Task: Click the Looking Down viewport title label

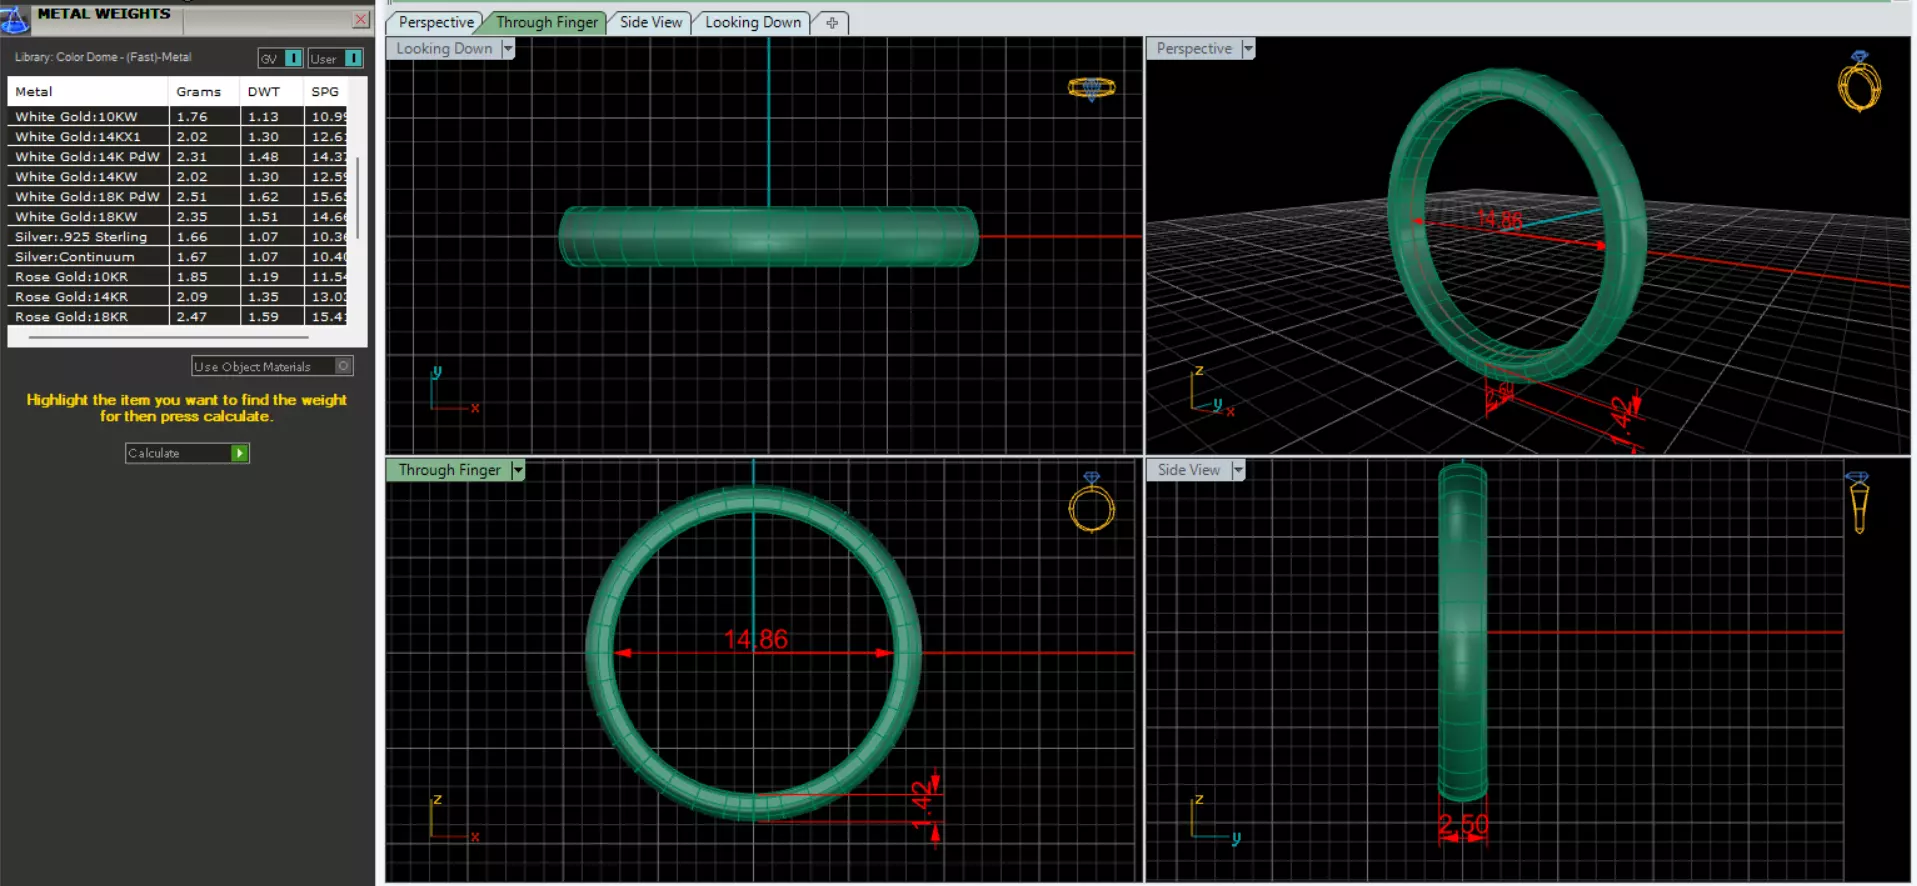Action: [444, 48]
